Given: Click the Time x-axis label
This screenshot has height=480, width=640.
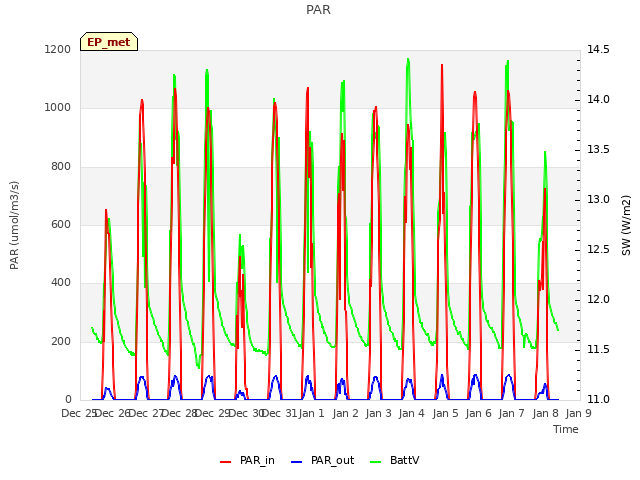Looking at the screenshot, I should 566,429.
